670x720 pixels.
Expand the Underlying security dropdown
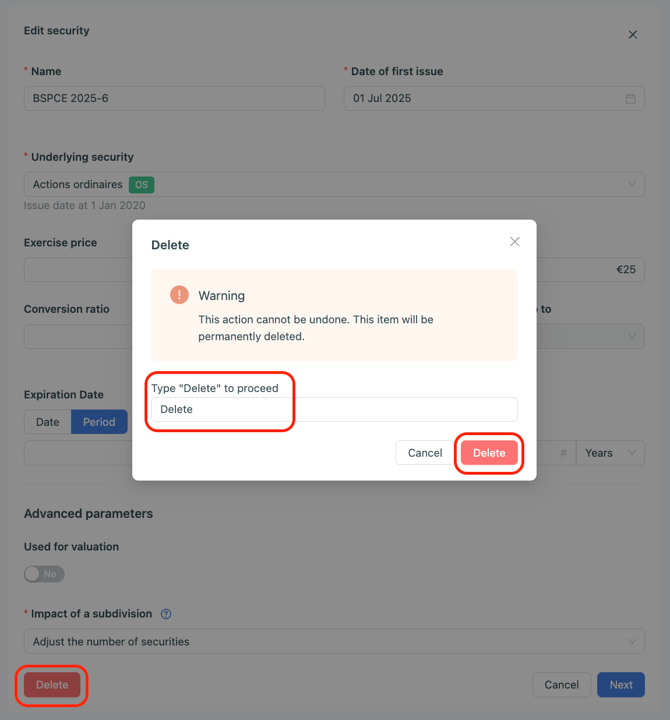coord(632,184)
